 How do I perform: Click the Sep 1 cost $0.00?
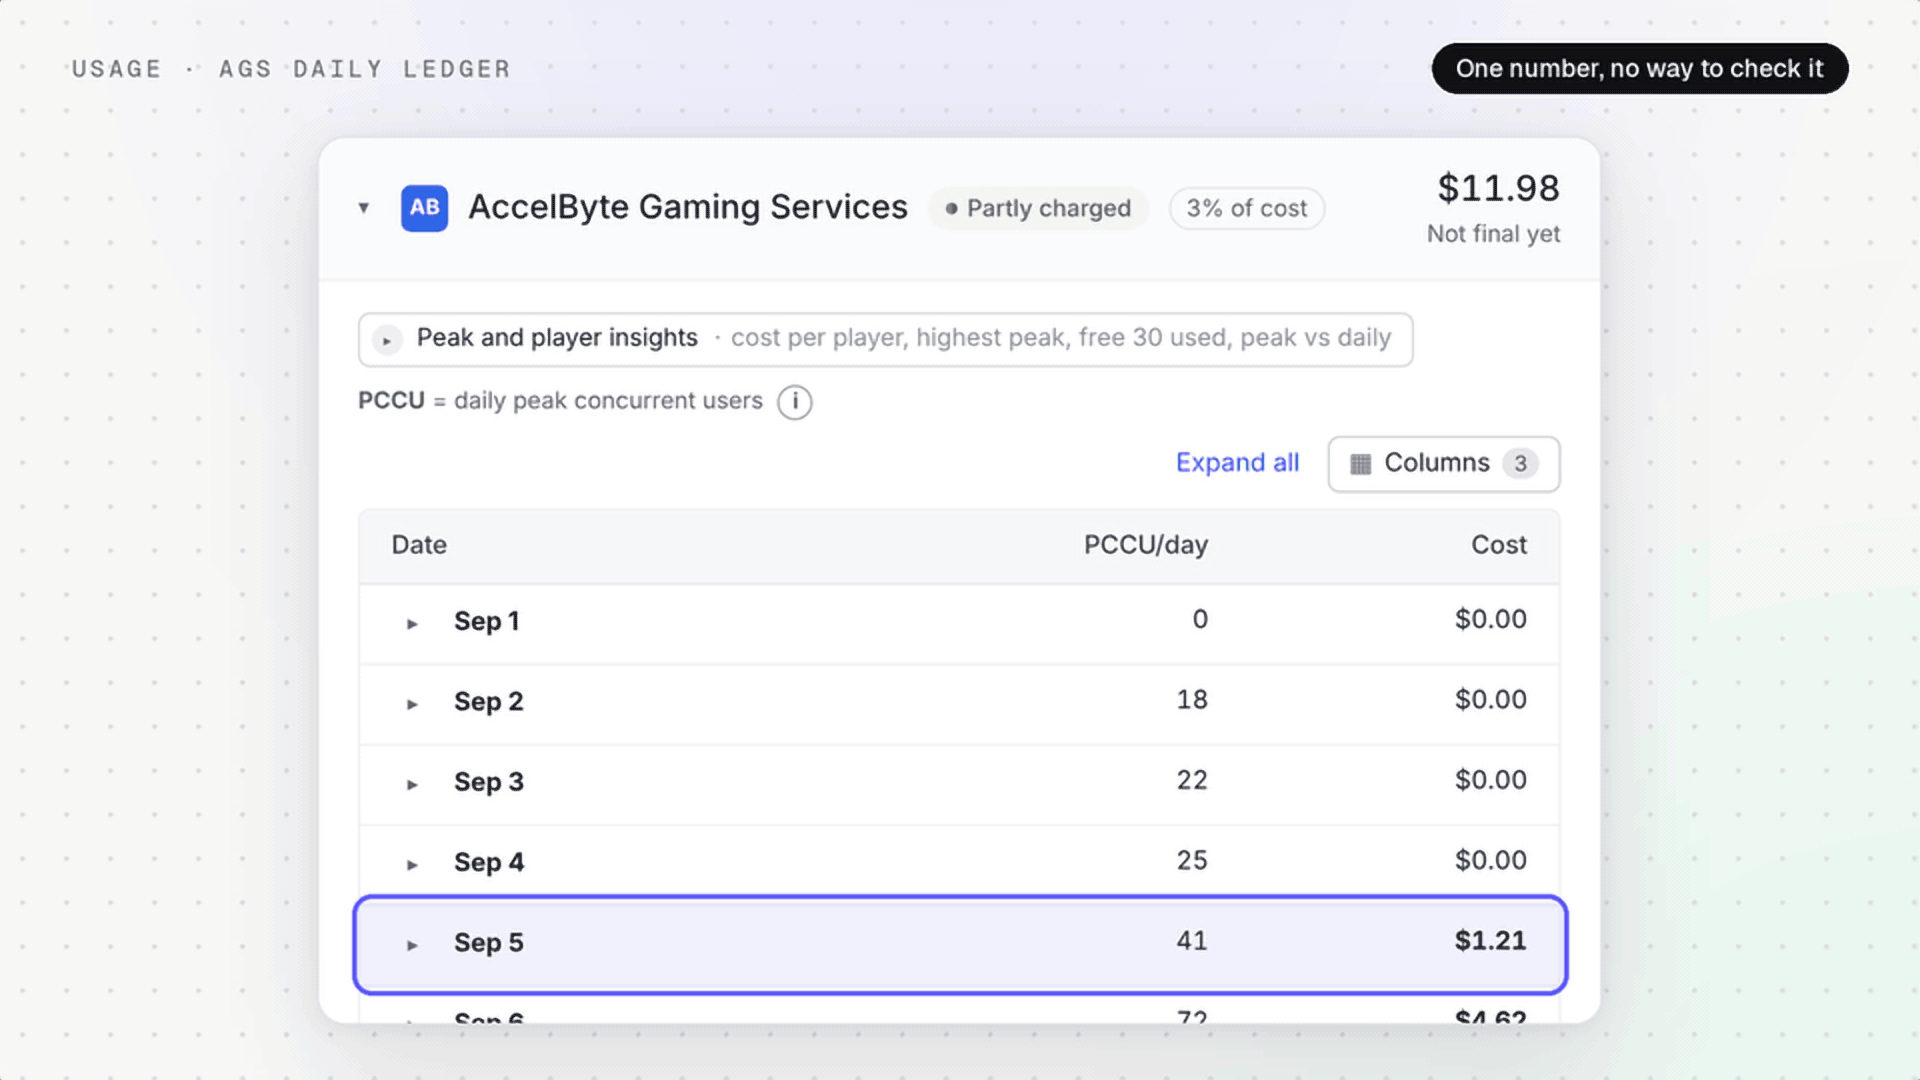click(x=1490, y=620)
